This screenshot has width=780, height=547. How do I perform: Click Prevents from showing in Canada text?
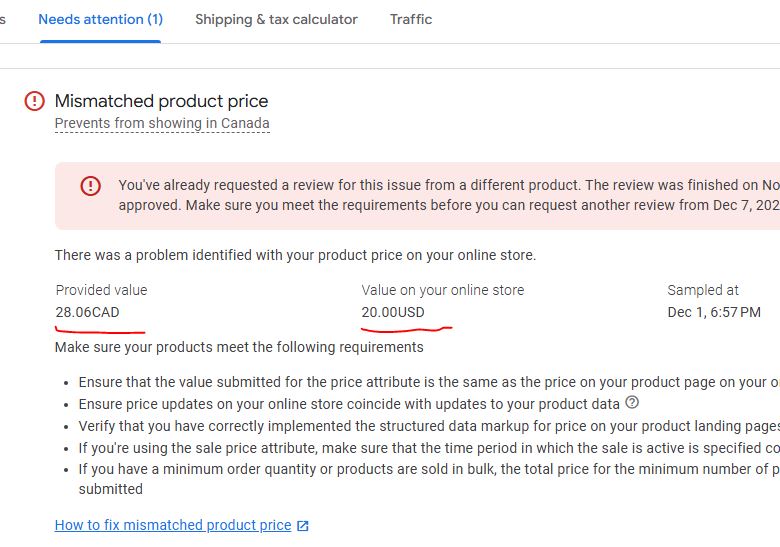162,123
